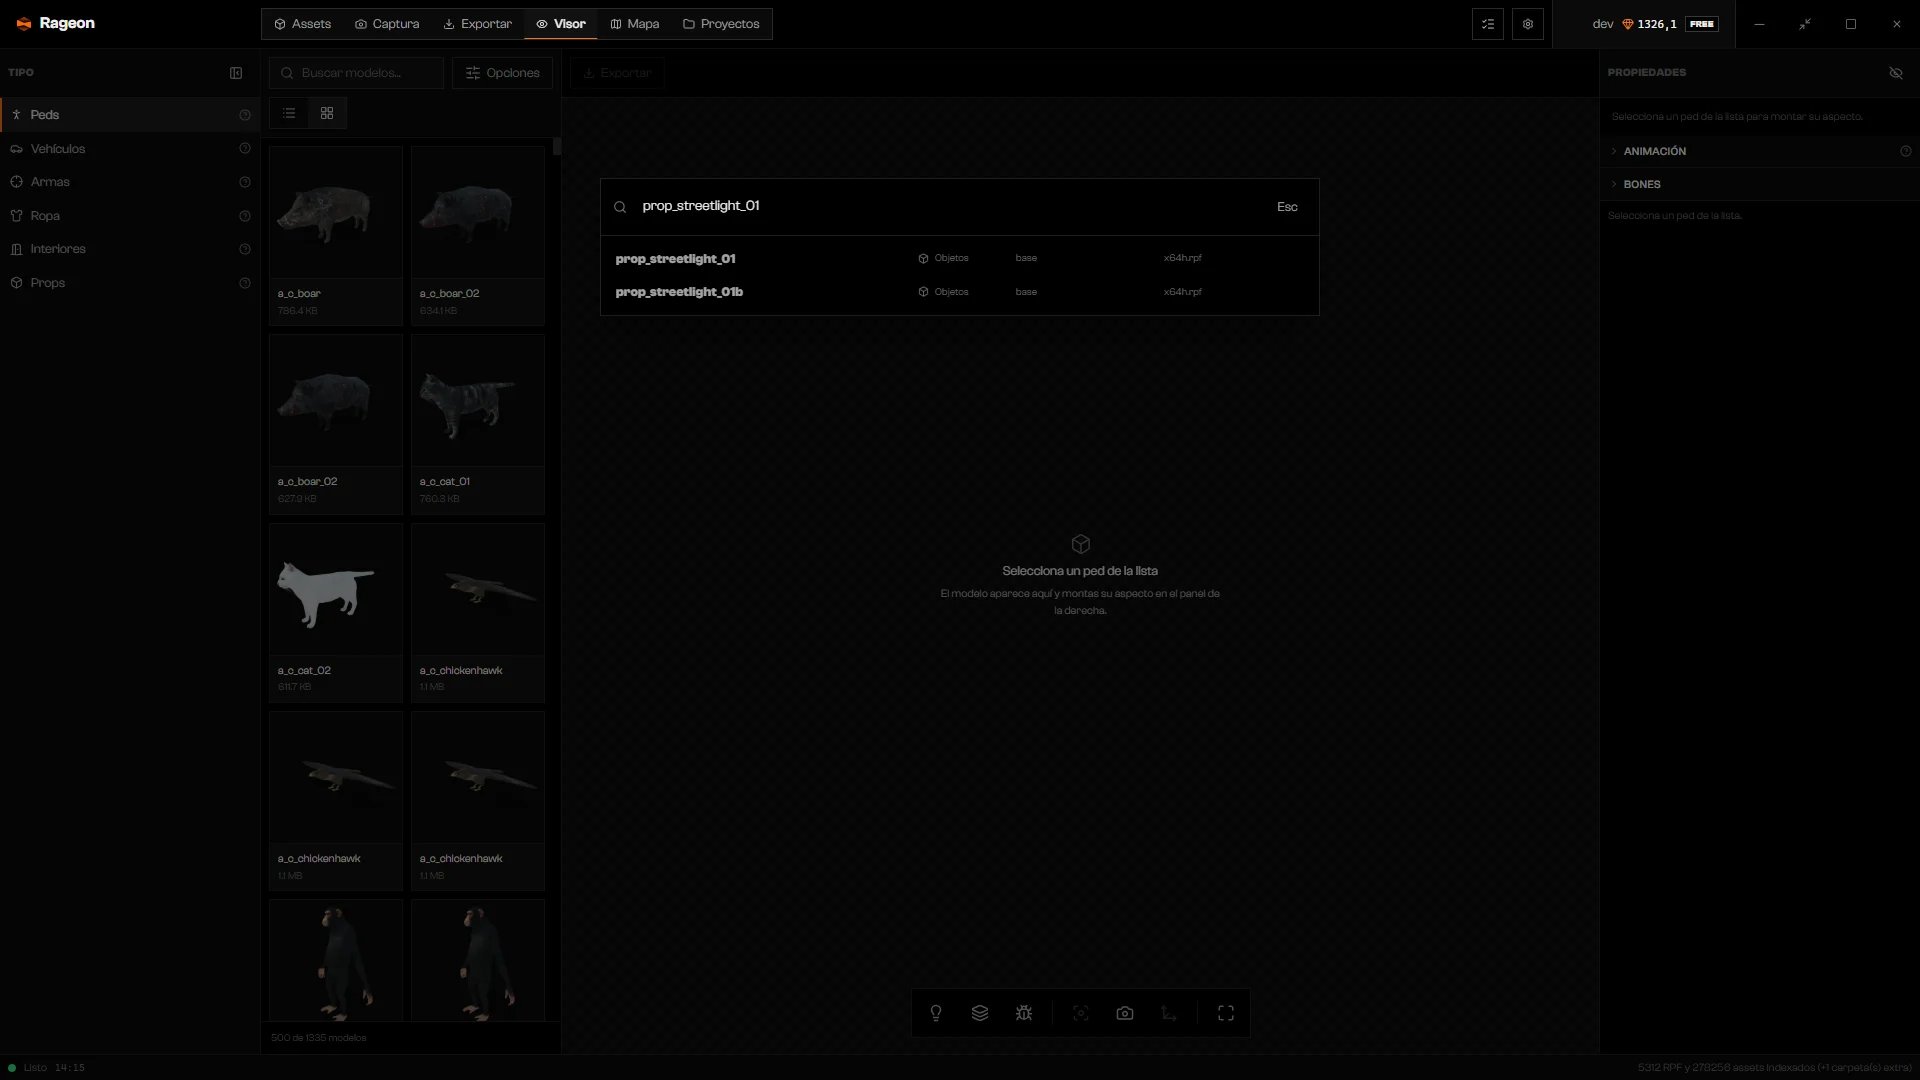Open the Assets tab
1920x1080 pixels.
[x=302, y=24]
